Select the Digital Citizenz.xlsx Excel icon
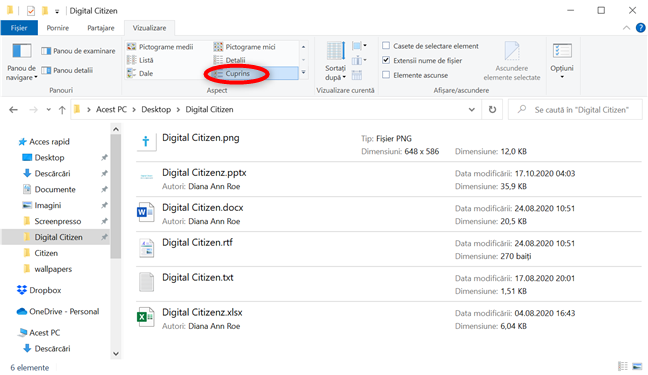 pyautogui.click(x=146, y=317)
